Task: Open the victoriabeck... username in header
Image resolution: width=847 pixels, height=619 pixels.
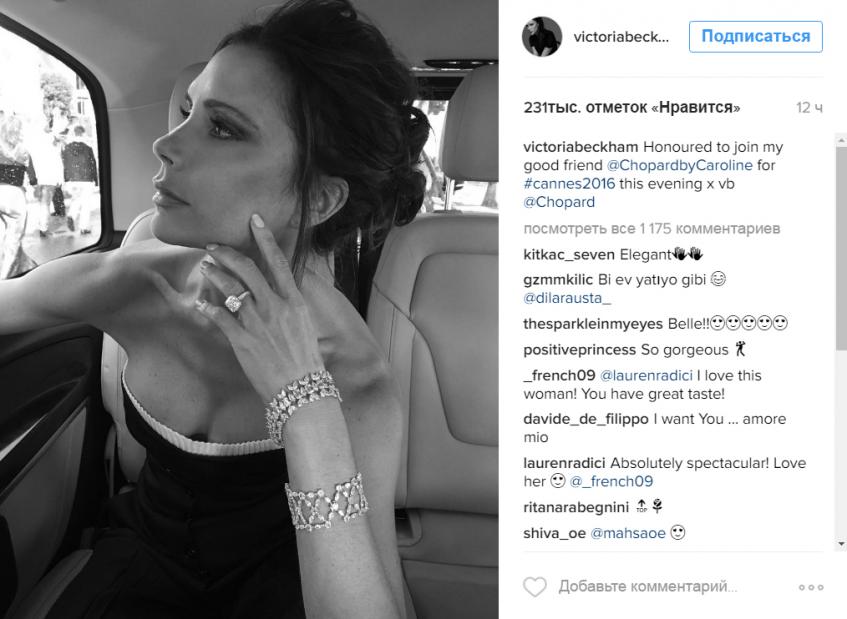Action: coord(621,37)
